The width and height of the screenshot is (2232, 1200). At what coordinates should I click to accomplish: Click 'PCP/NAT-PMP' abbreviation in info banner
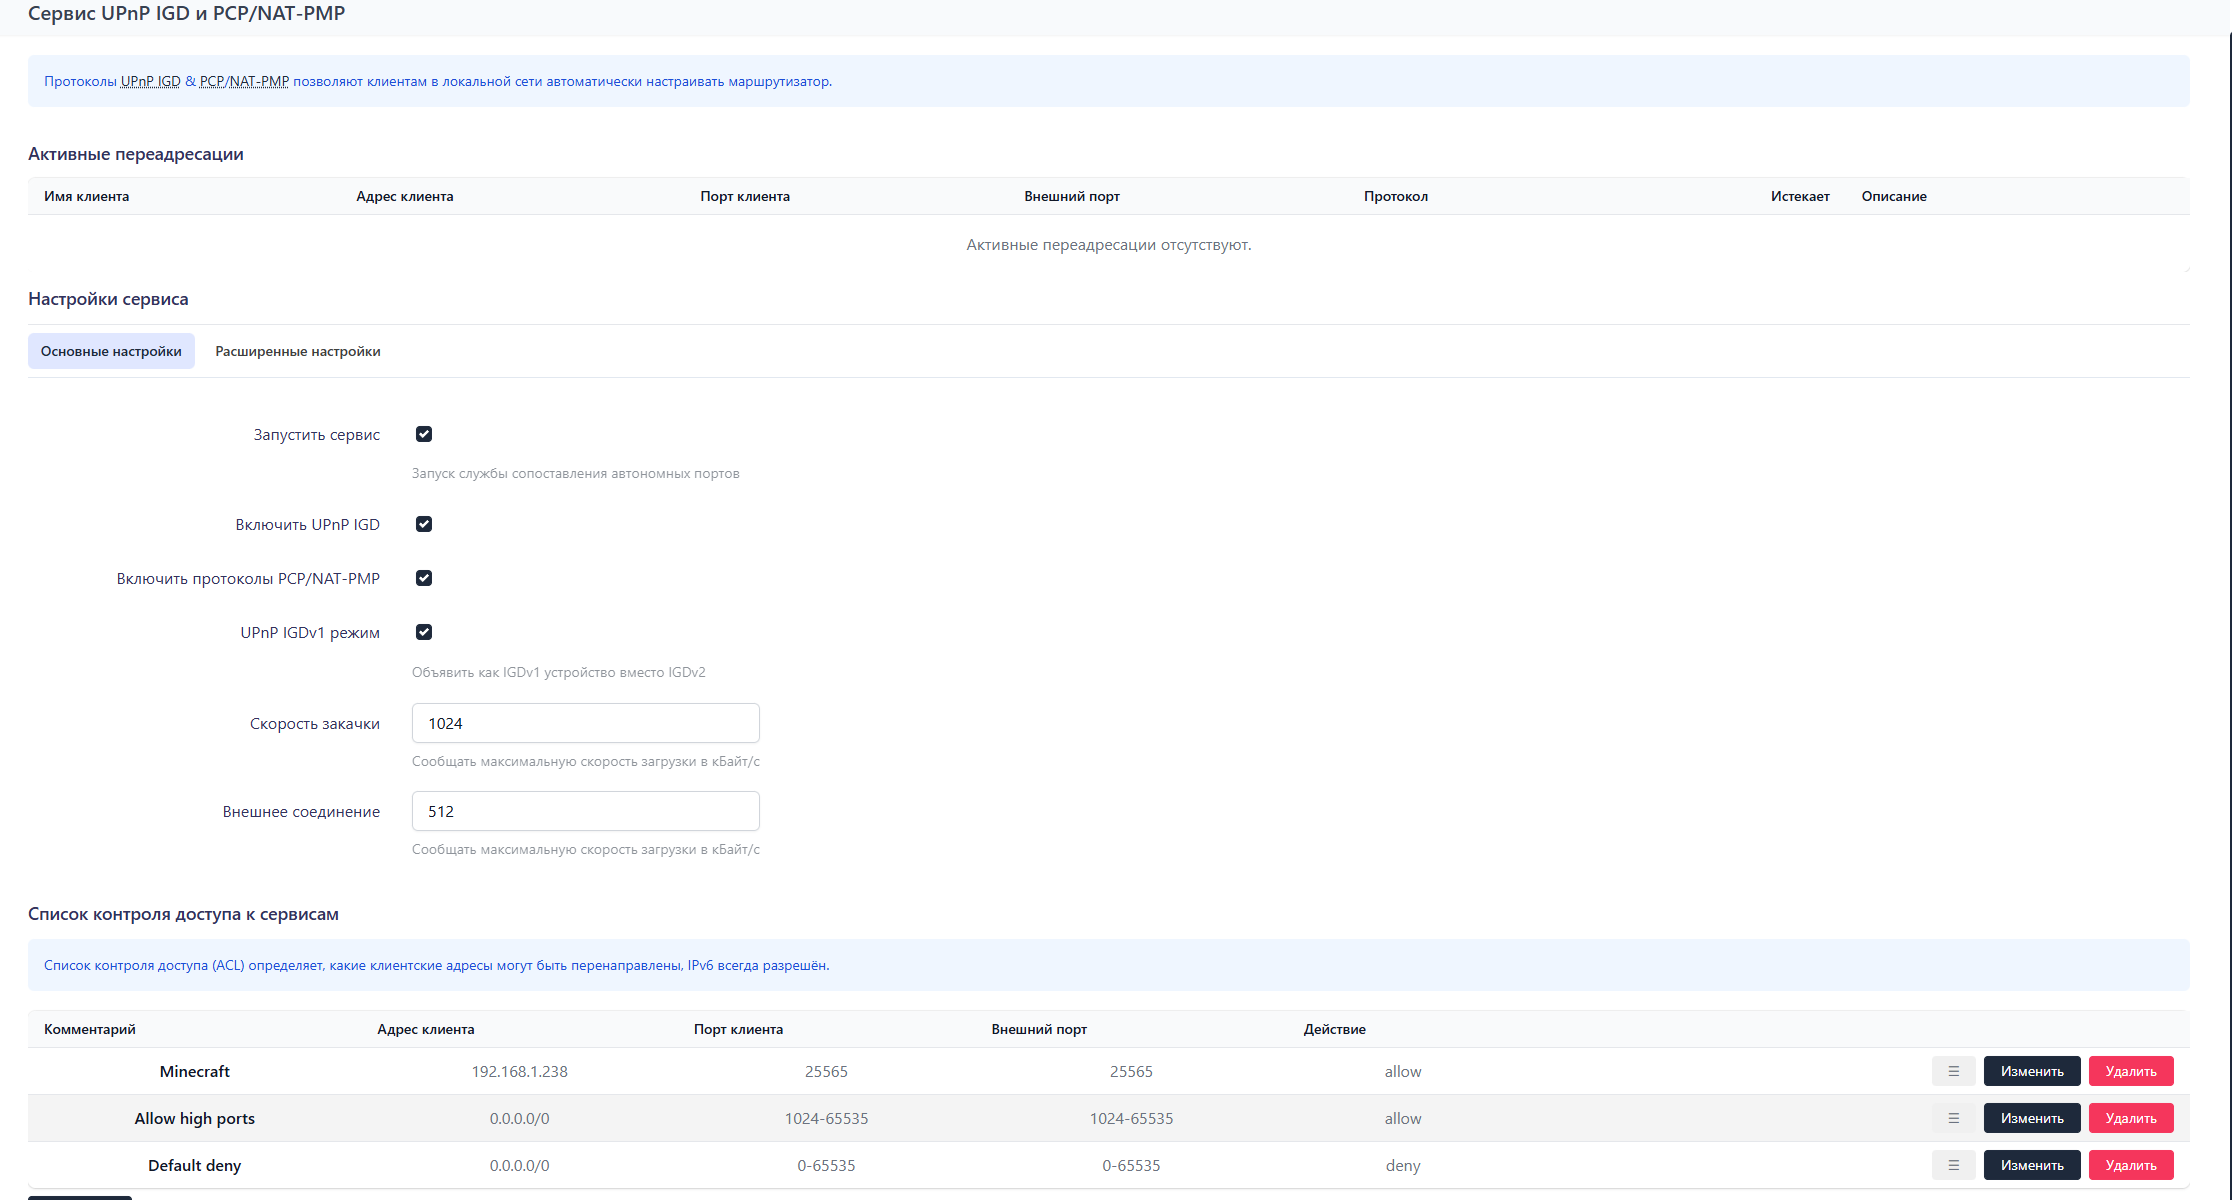coord(244,81)
